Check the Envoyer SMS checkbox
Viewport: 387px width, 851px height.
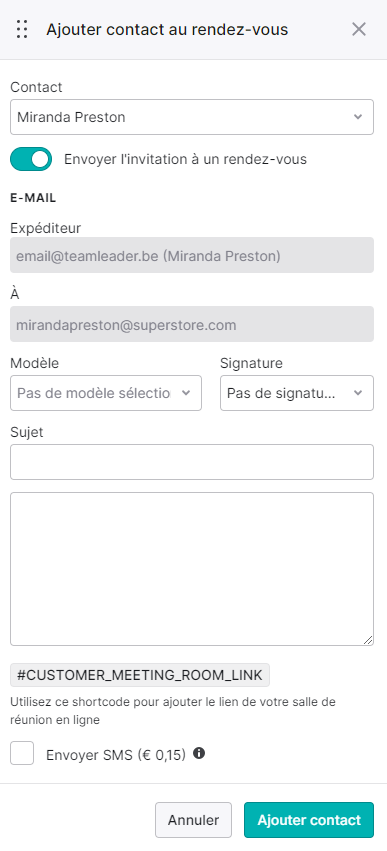coord(22,753)
